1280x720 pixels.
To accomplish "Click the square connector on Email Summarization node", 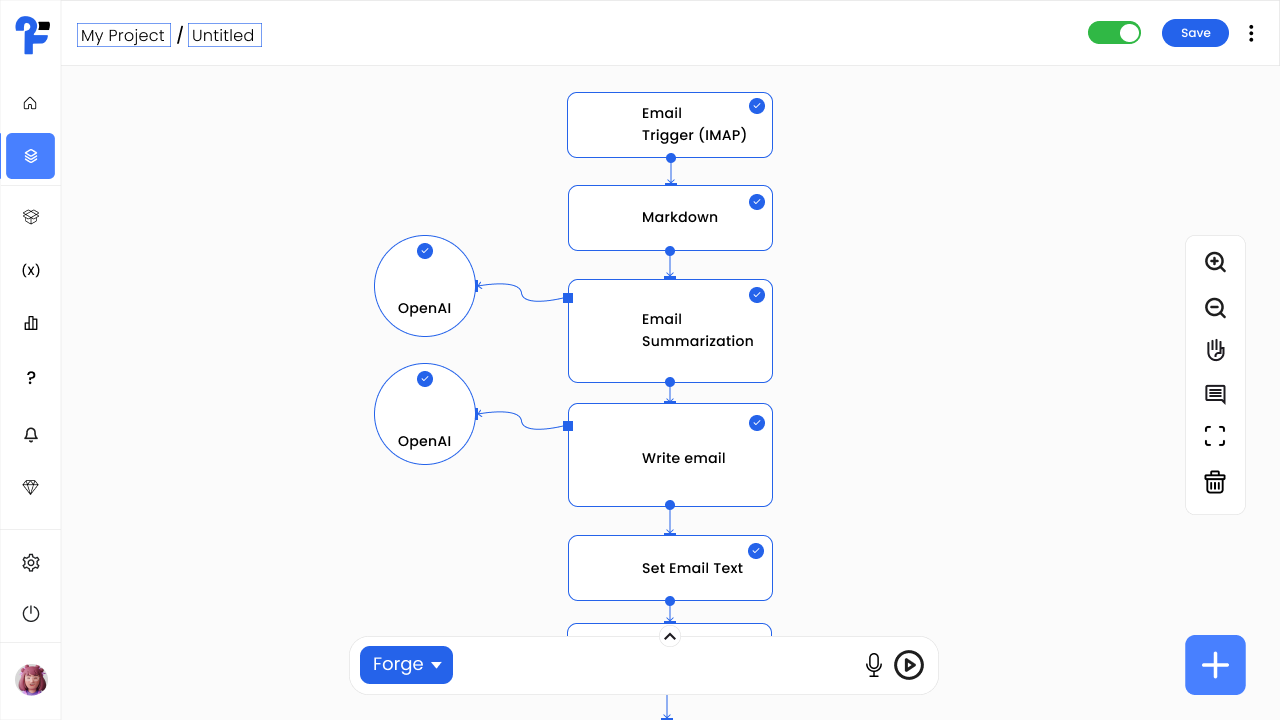I will (x=568, y=298).
